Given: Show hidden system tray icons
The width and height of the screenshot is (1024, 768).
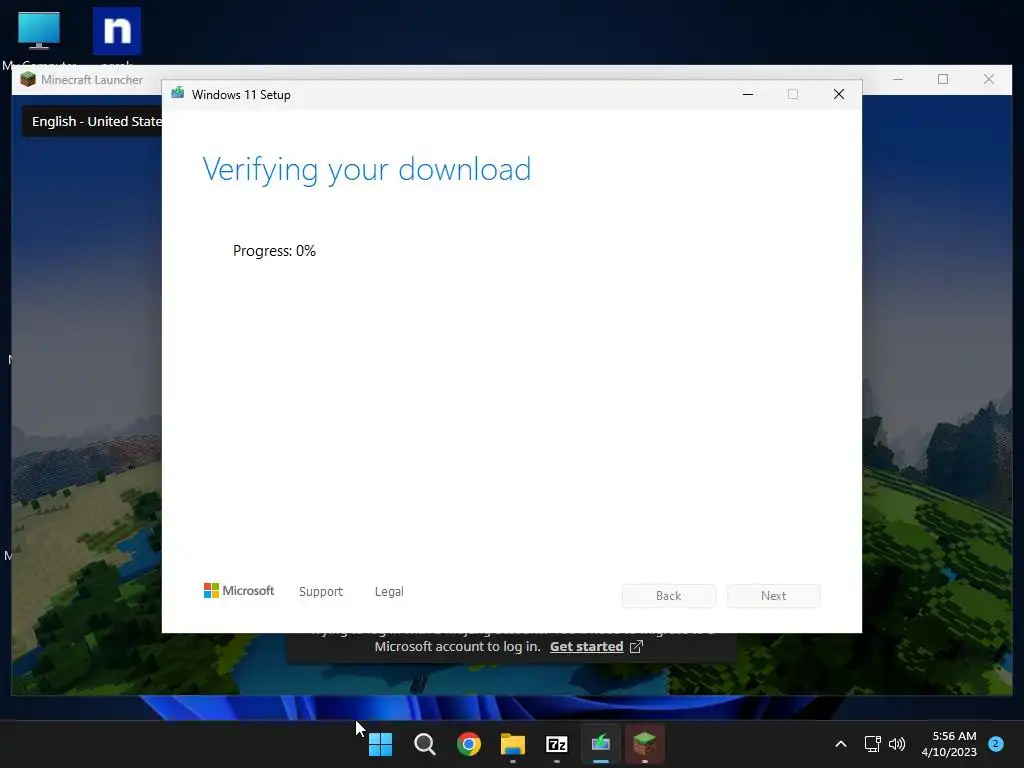Looking at the screenshot, I should coord(840,744).
